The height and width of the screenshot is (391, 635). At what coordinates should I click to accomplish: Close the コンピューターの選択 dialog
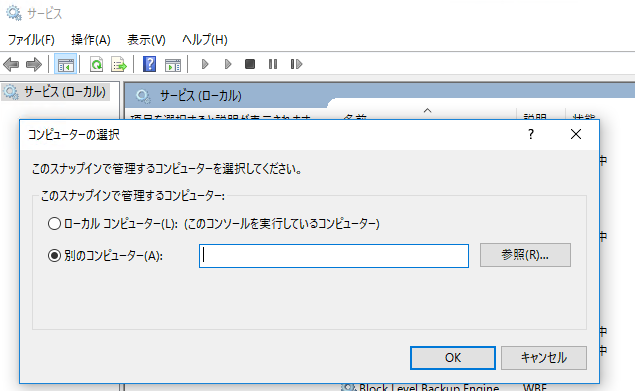click(x=576, y=134)
